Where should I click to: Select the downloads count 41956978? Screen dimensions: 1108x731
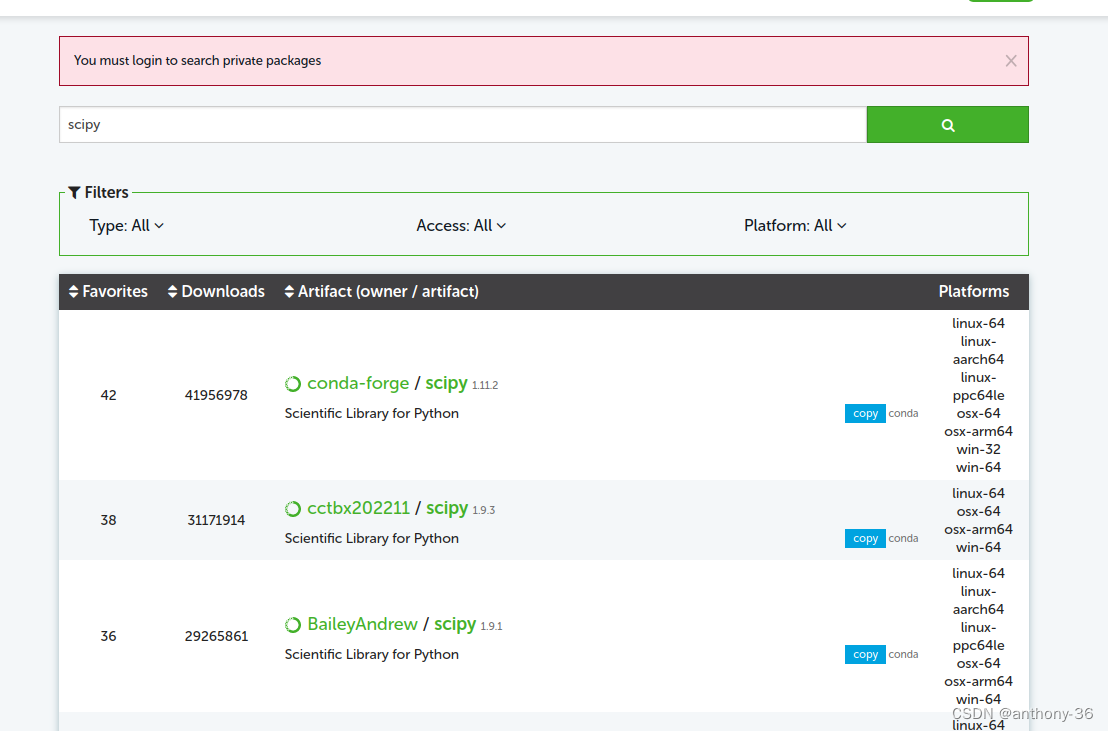[x=216, y=395]
